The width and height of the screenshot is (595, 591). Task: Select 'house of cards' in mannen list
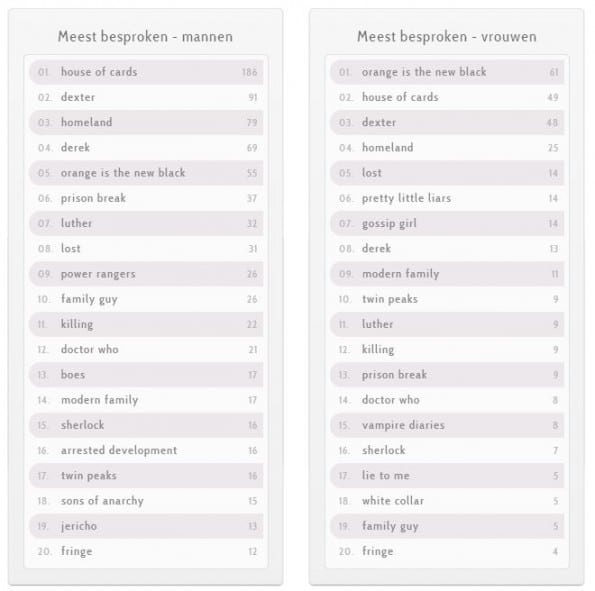(146, 72)
